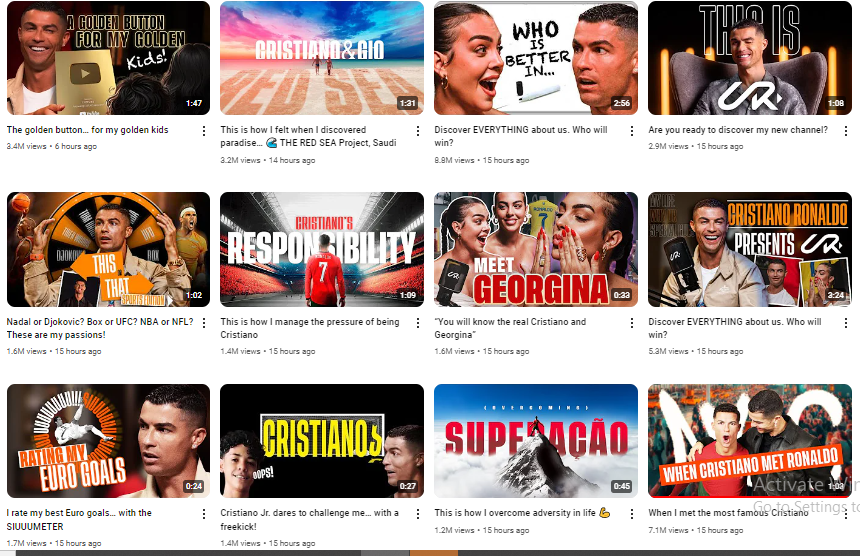
Task: Play the Cristiano's Responsibility thumbnail
Action: pyautogui.click(x=322, y=249)
